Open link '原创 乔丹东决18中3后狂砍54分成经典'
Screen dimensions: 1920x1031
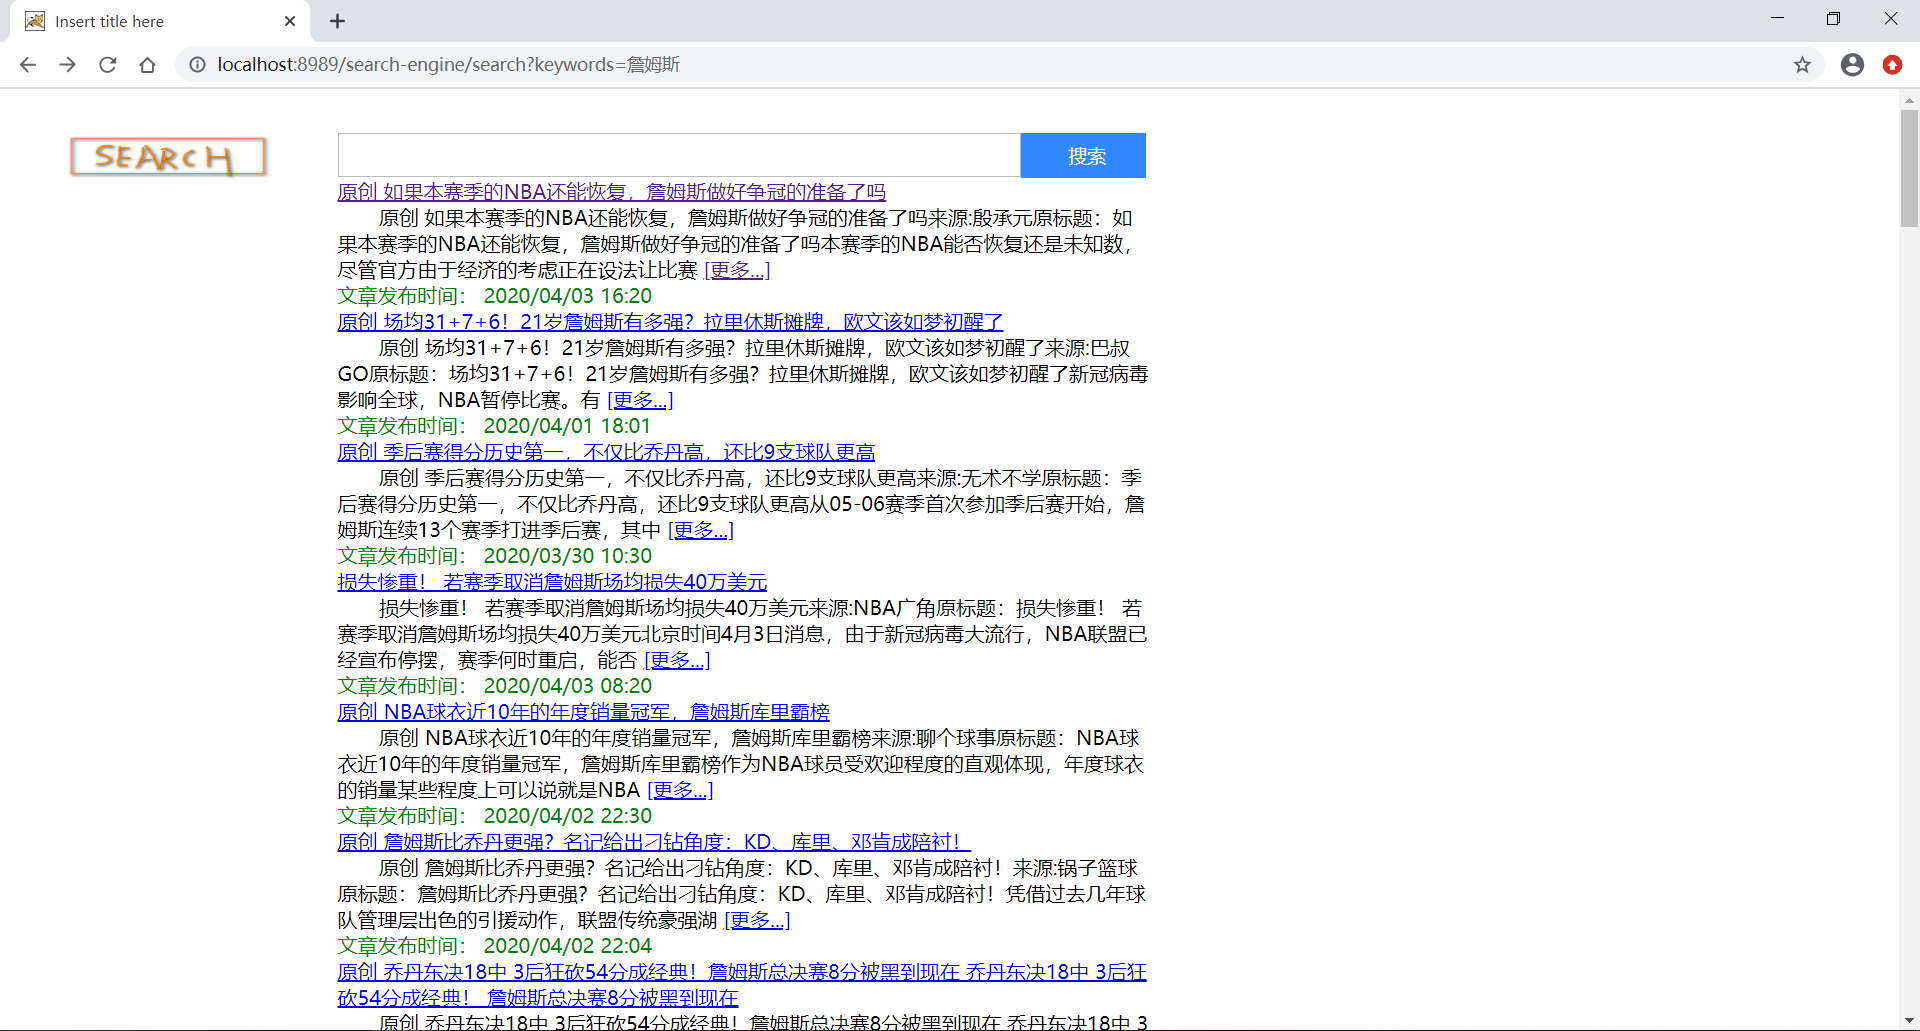point(741,985)
